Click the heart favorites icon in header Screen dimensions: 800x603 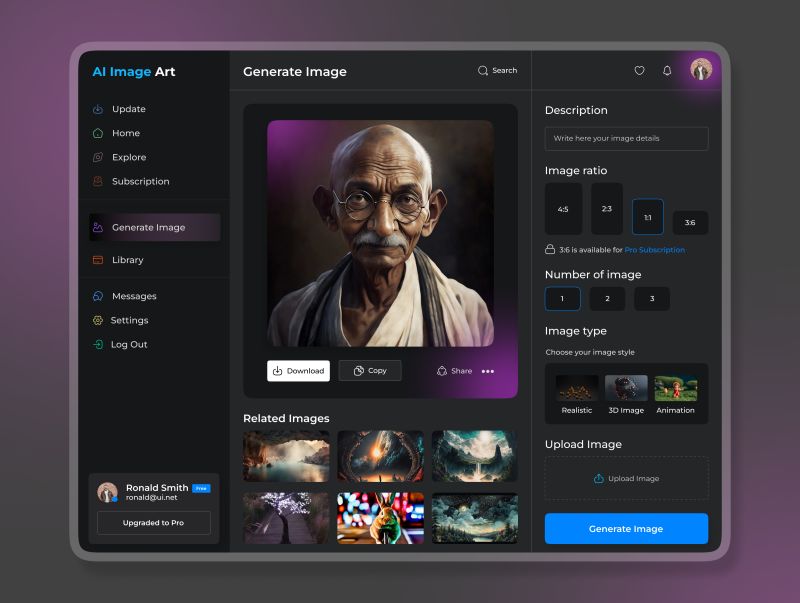(640, 71)
